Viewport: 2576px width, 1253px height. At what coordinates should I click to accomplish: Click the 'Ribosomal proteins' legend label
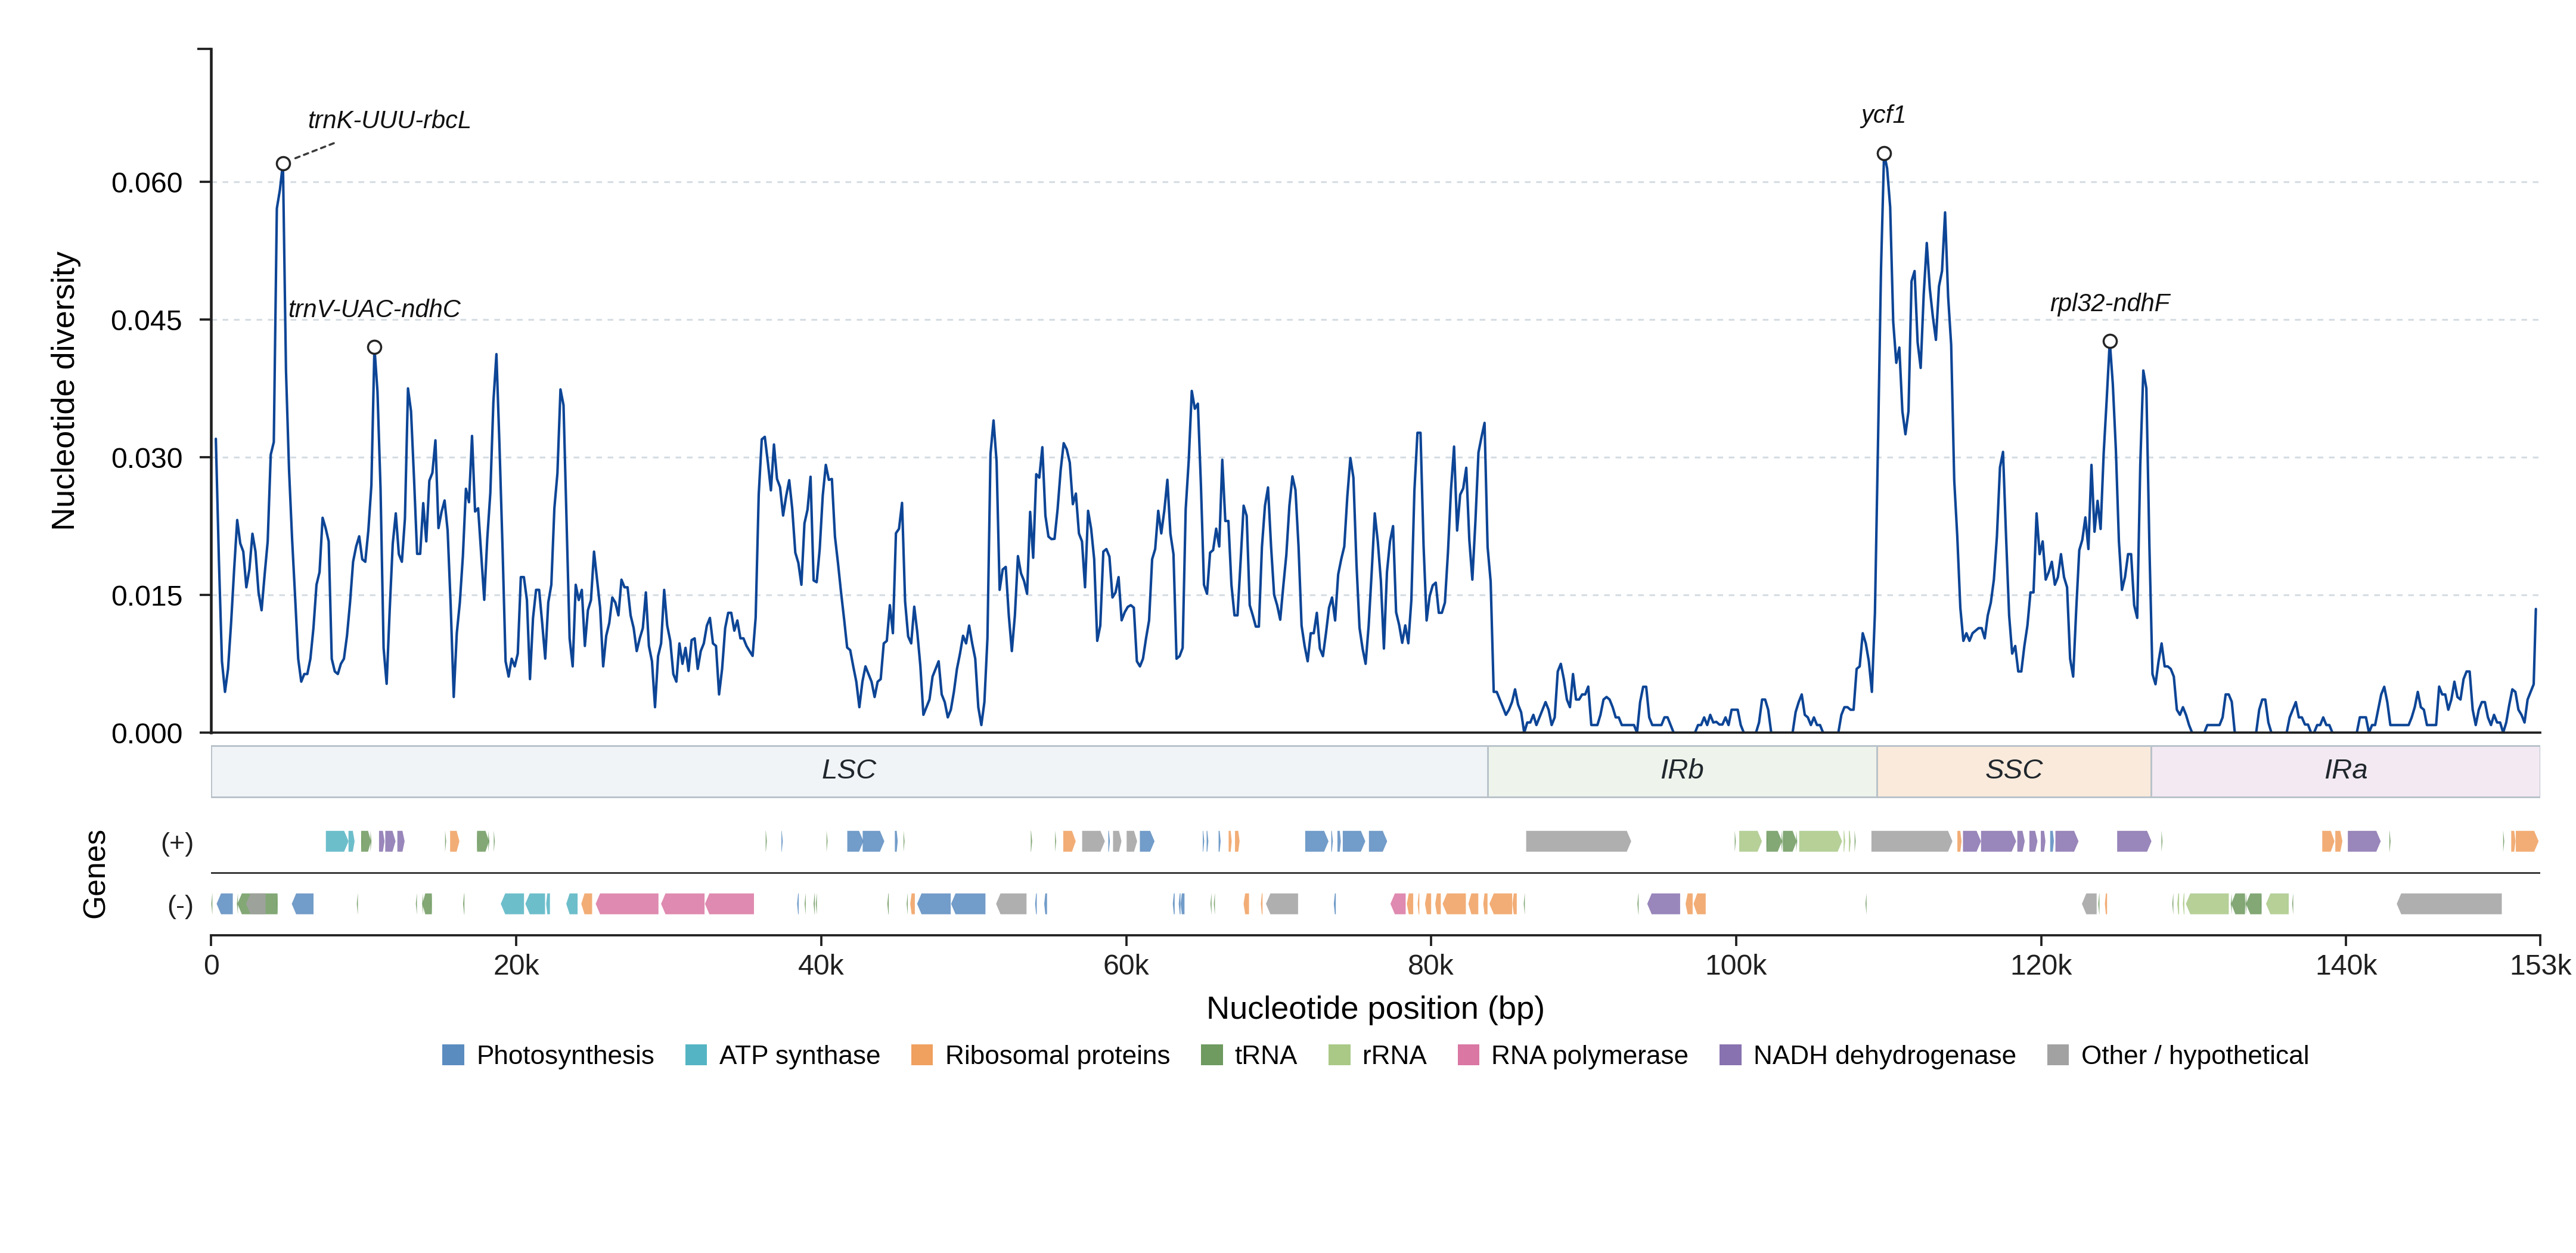coord(1057,1055)
